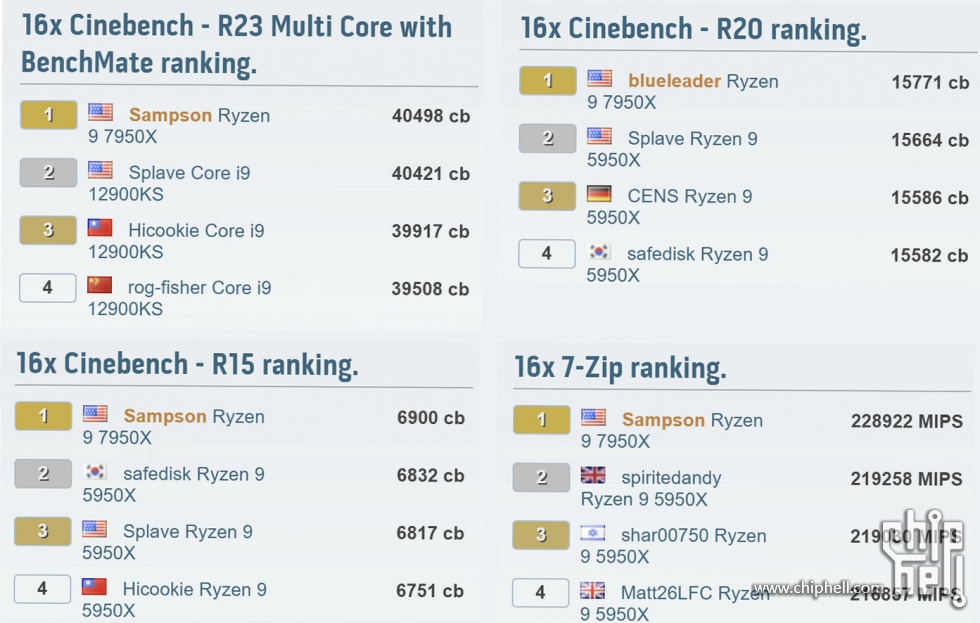
Task: Click the 6832 cb score
Action: tap(431, 475)
